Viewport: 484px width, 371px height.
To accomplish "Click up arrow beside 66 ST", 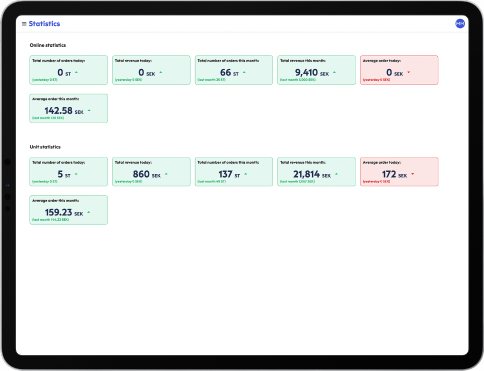I will [244, 72].
